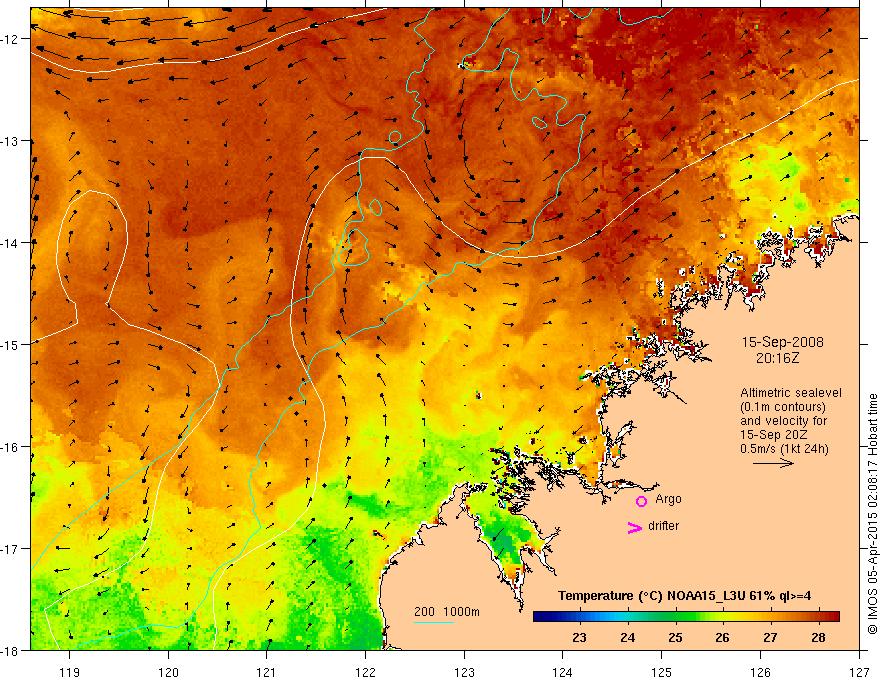The image size is (880, 680).
Task: Click the 'Temperature (°C) NOAA15_L3U 61% ql>=4' title
Action: point(684,596)
